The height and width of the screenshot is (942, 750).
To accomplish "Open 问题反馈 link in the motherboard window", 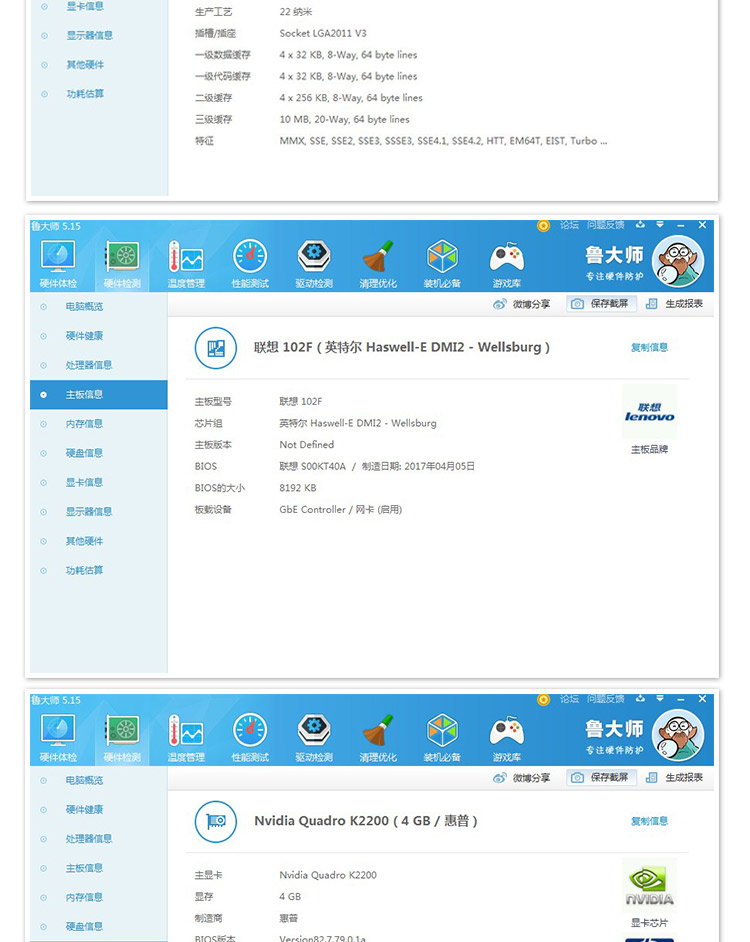I will click(606, 225).
